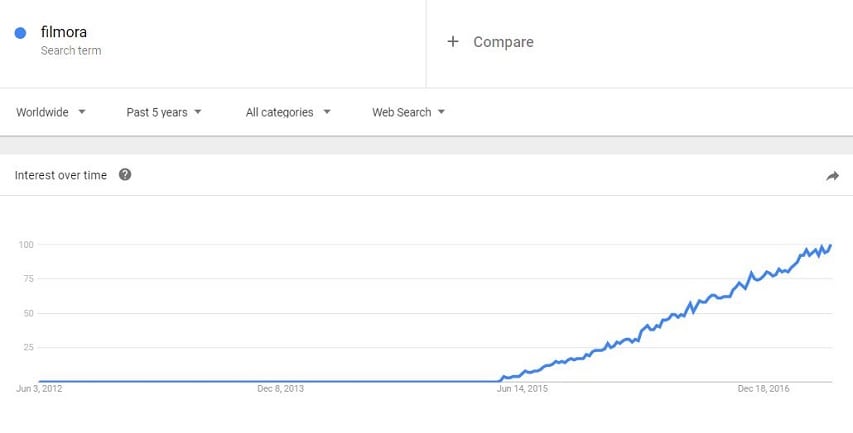853x433 pixels.
Task: Expand the Web Search type dropdown
Action: [x=408, y=112]
